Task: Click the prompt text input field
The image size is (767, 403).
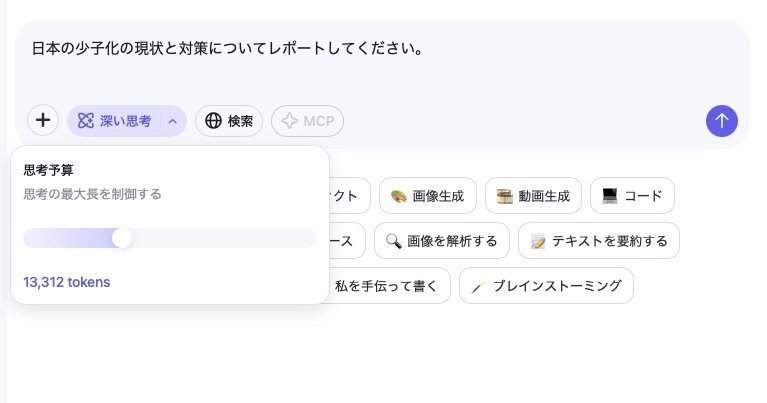Action: 380,60
